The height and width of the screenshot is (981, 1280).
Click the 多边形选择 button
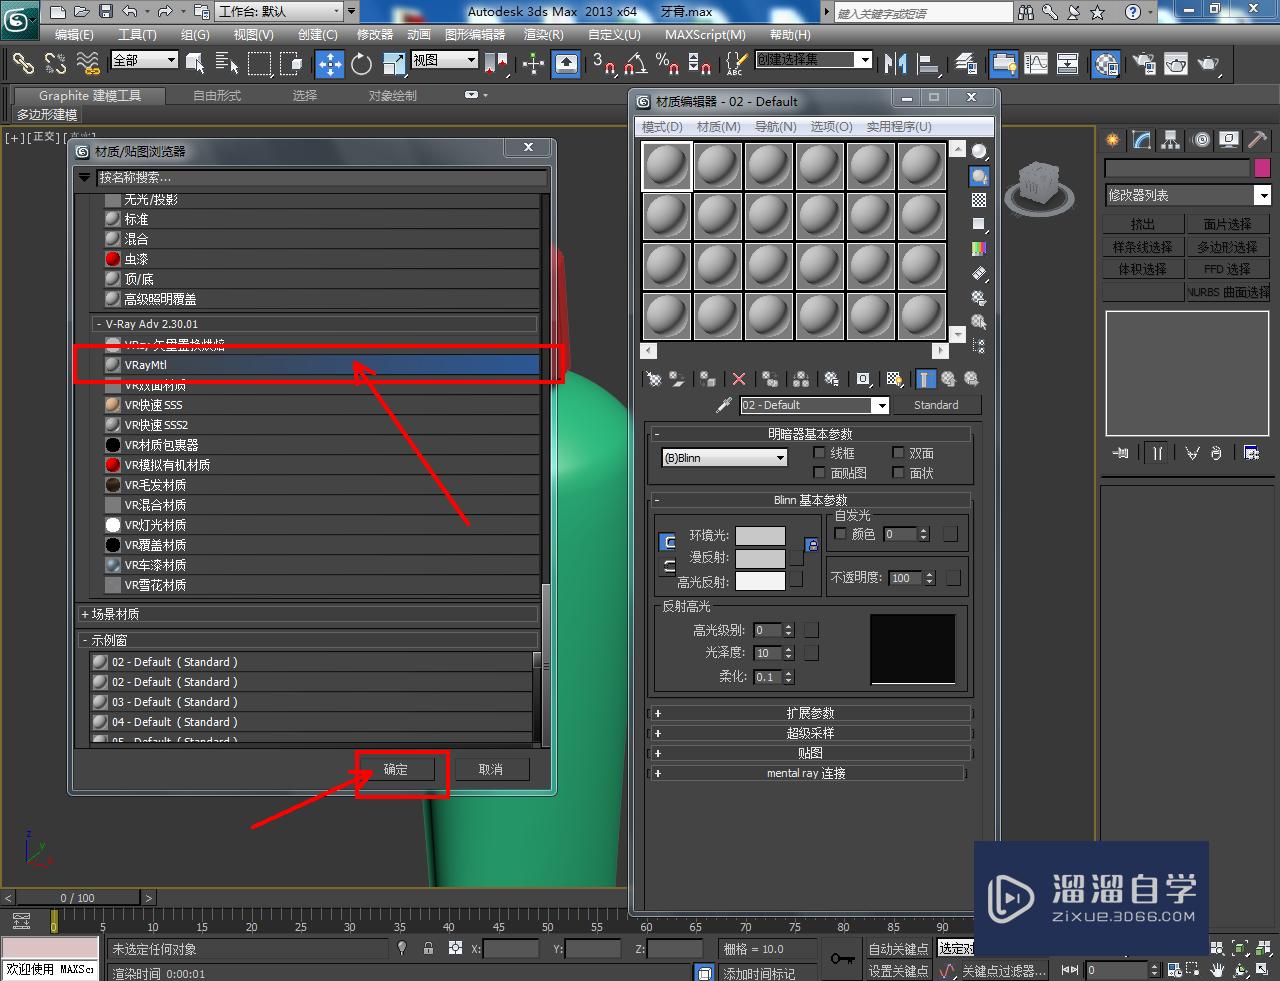[1227, 247]
